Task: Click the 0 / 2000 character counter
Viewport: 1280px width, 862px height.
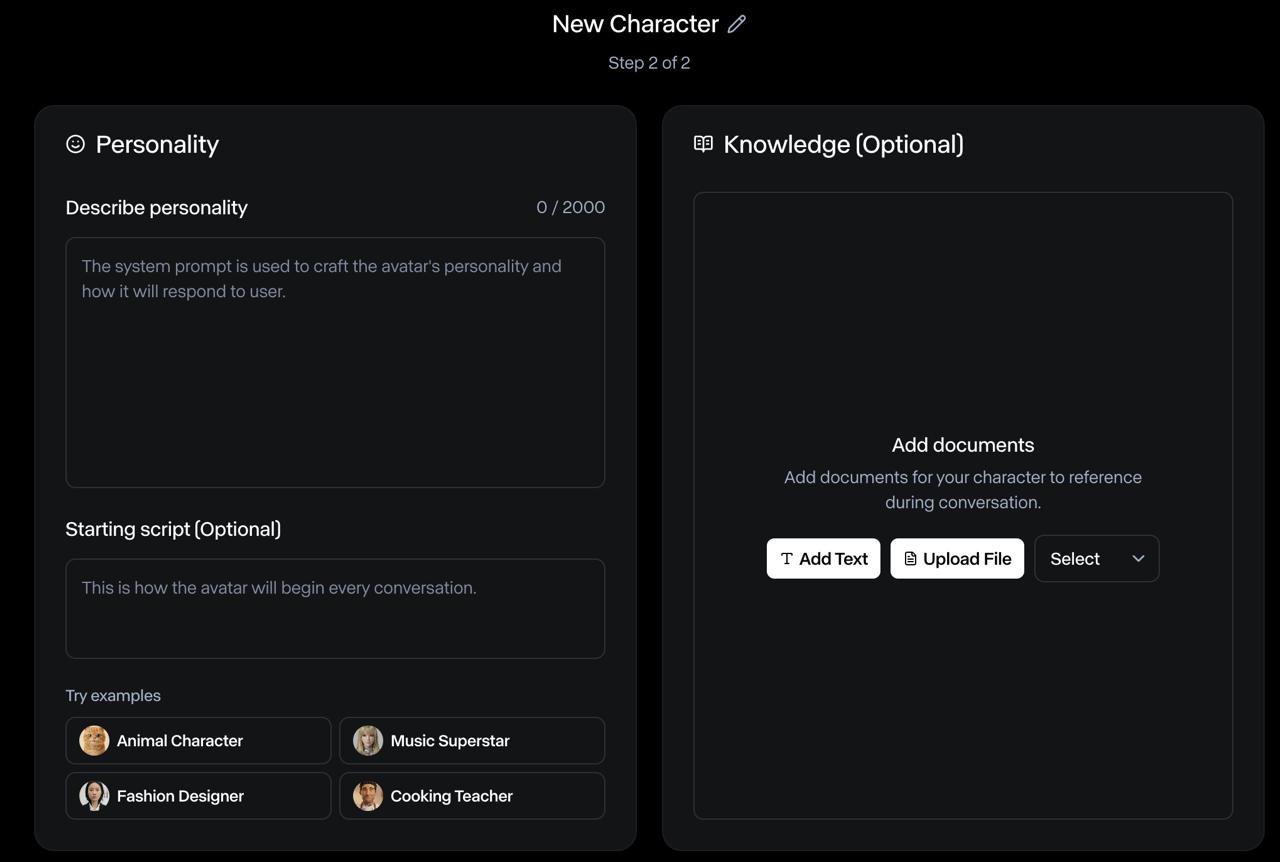Action: (570, 207)
